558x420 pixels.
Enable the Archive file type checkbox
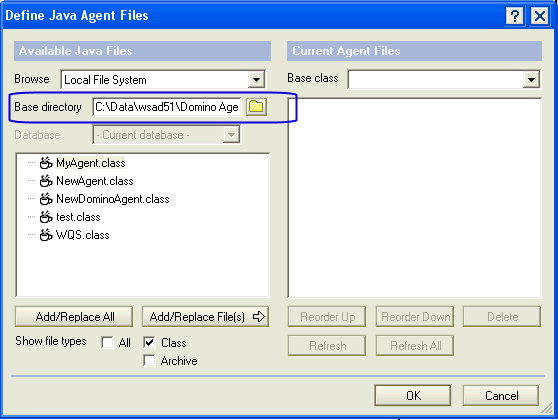tap(149, 360)
